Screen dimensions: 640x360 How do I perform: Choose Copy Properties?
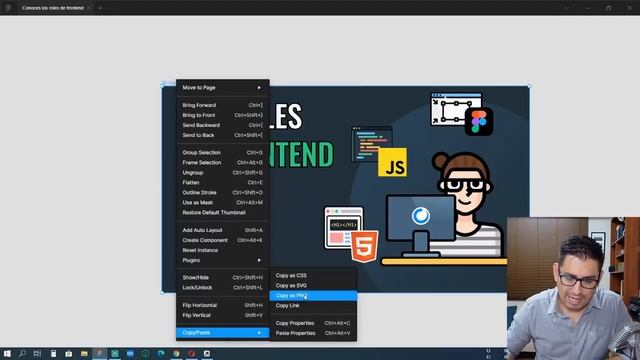pos(313,323)
